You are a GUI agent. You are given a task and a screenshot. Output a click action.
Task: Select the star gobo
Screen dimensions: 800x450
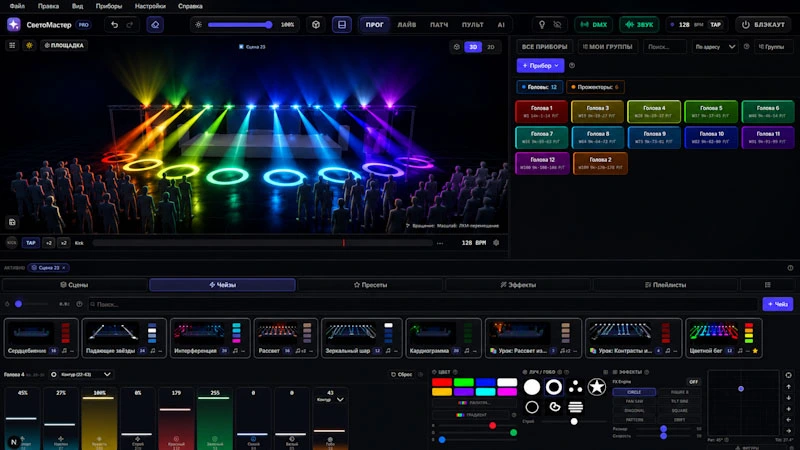597,387
